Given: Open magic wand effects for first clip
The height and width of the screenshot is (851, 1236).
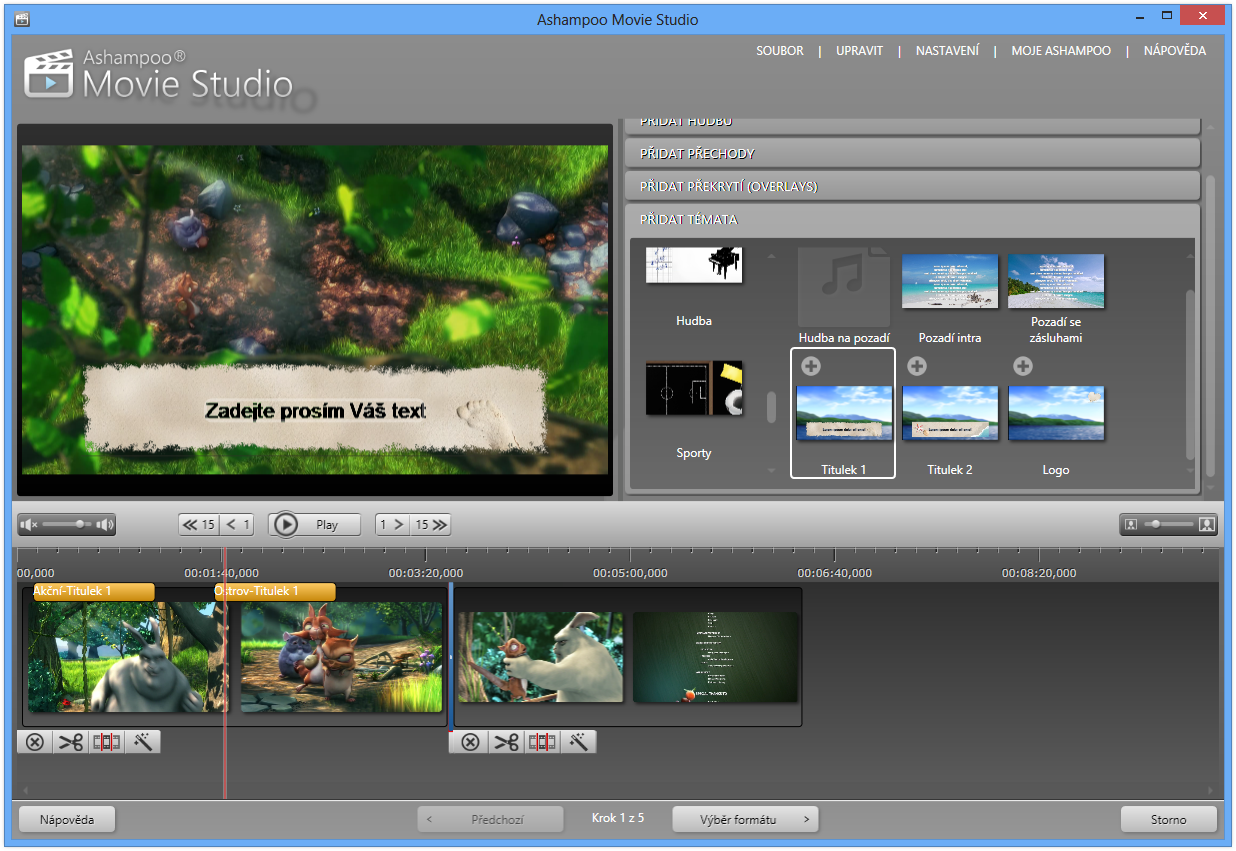Looking at the screenshot, I should tap(143, 742).
